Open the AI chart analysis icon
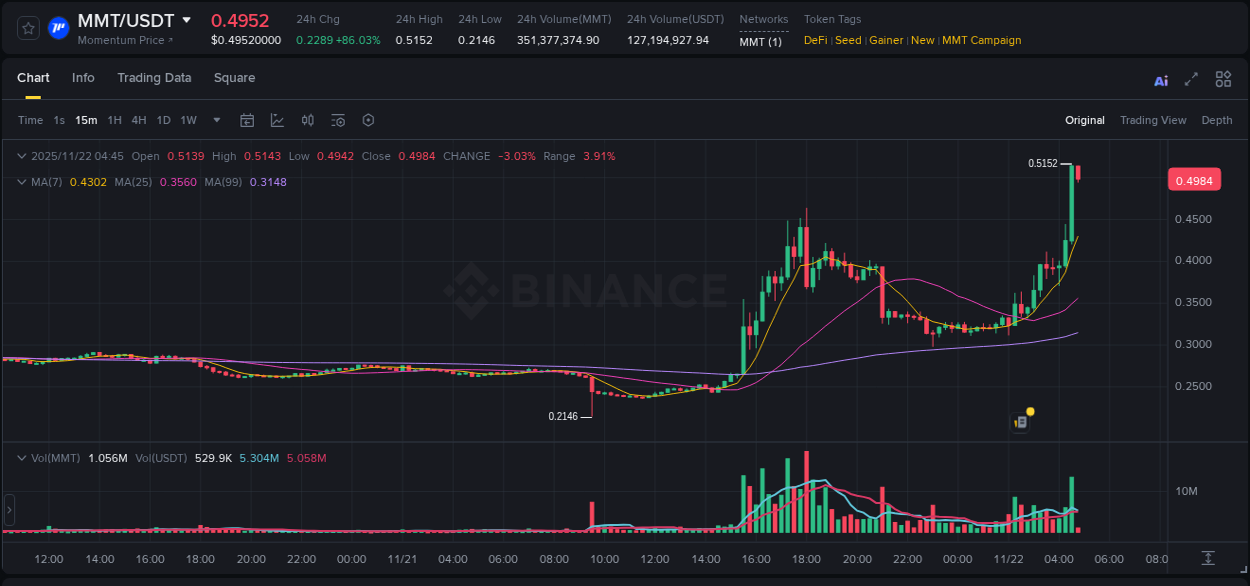The width and height of the screenshot is (1250, 586). coord(1160,79)
